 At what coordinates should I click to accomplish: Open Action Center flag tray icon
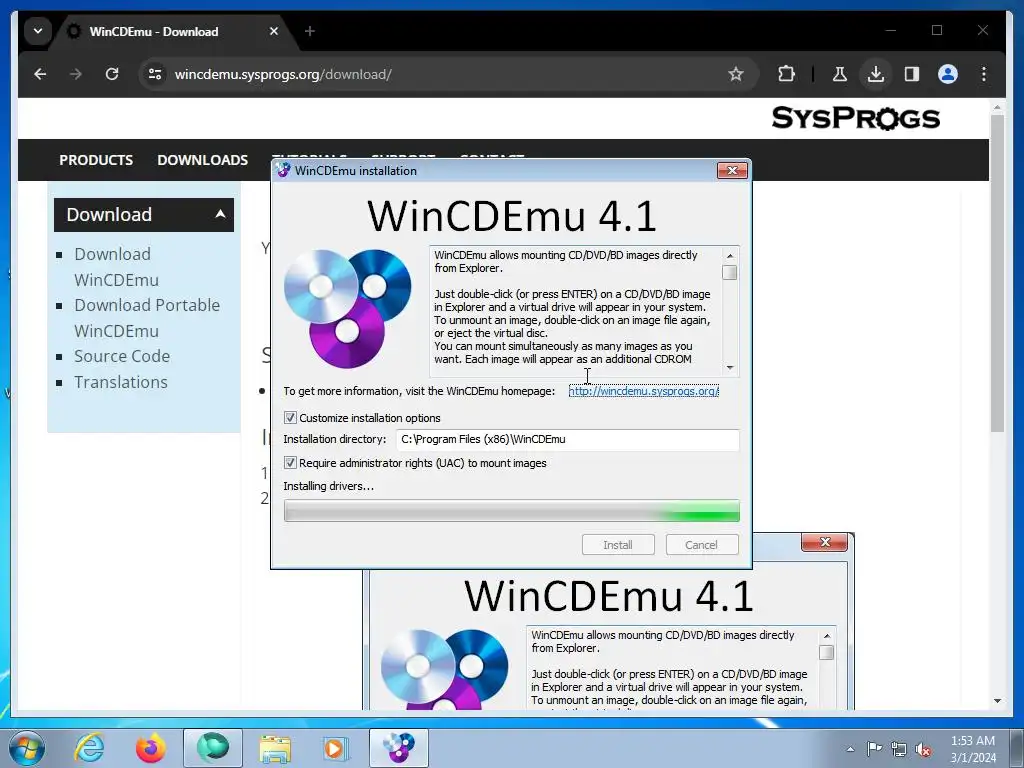pyautogui.click(x=874, y=749)
